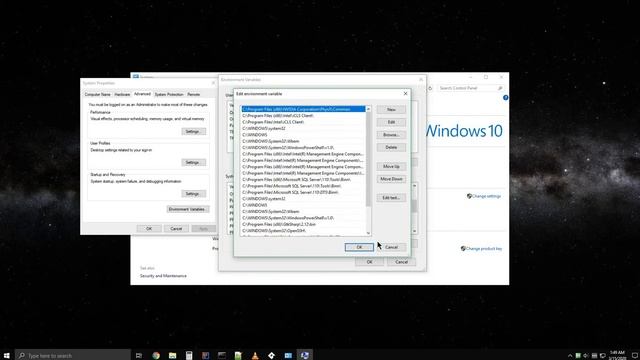
Task: Click scroll-up arrow of system variables list
Action: tap(415, 186)
